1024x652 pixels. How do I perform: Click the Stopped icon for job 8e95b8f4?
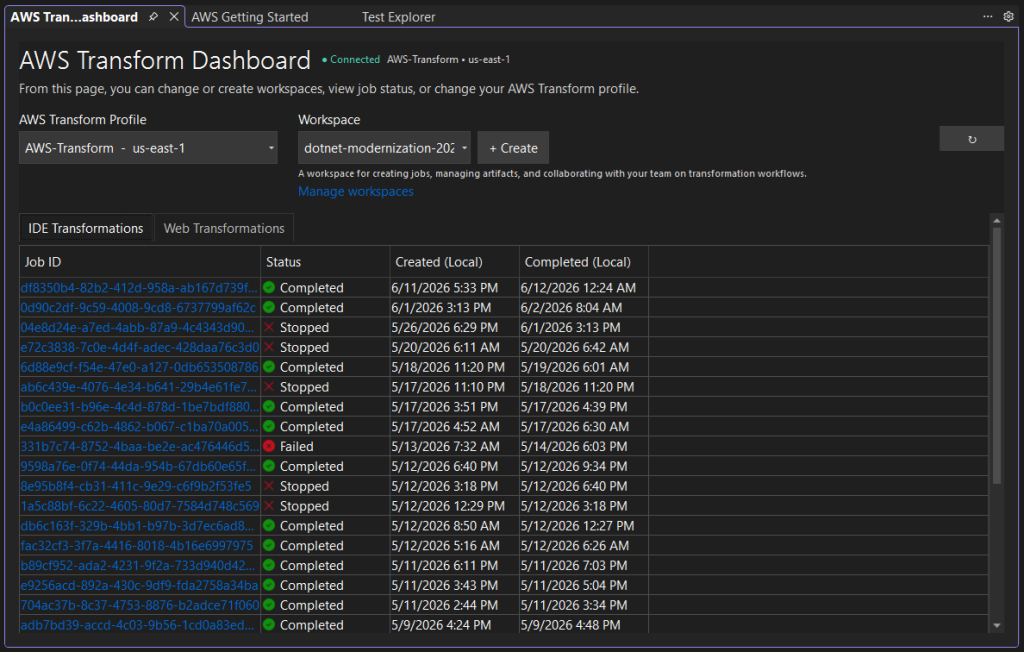[269, 486]
